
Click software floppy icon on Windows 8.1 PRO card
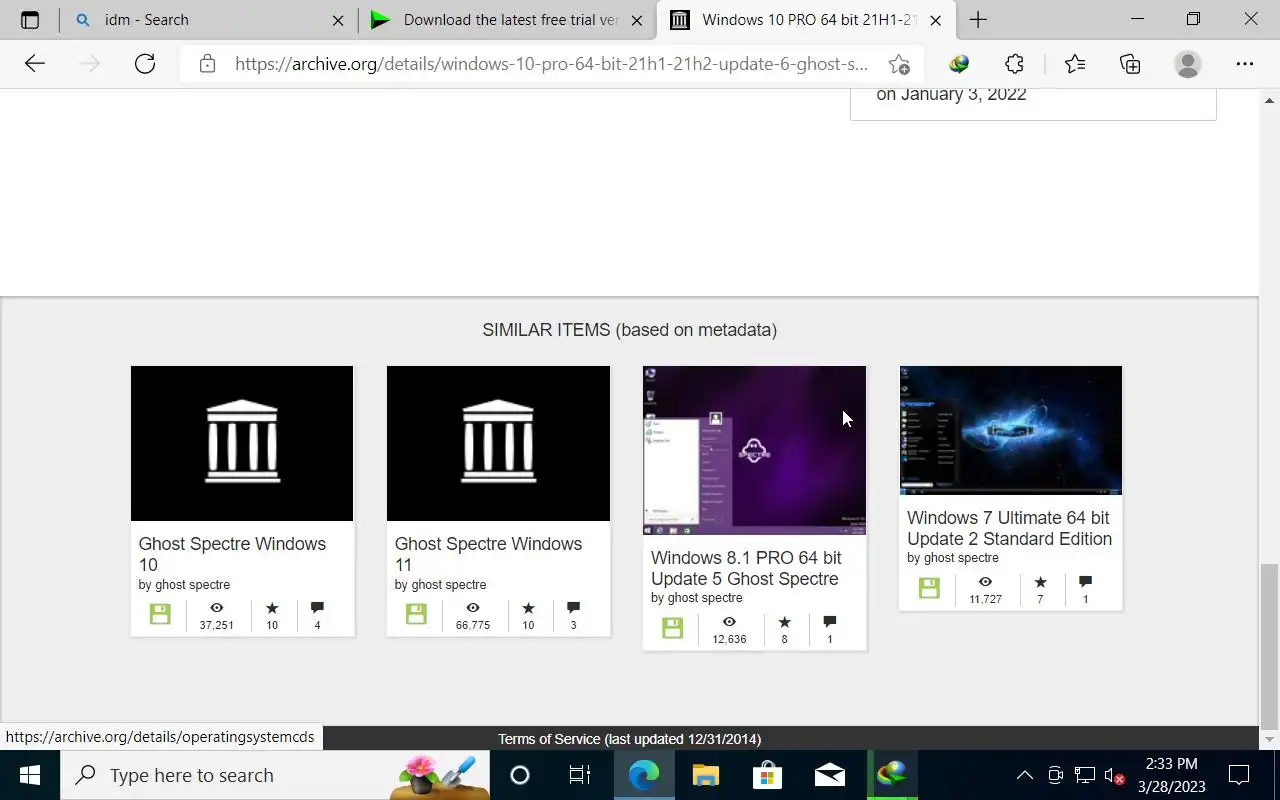pos(672,627)
